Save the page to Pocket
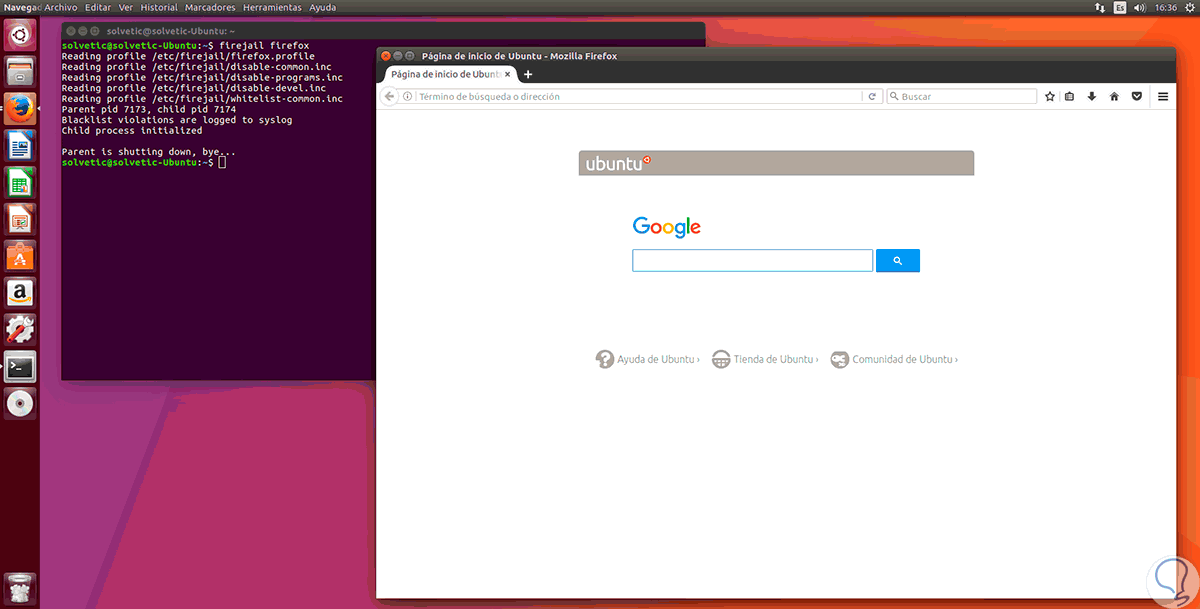The width and height of the screenshot is (1200, 609). click(x=1137, y=96)
